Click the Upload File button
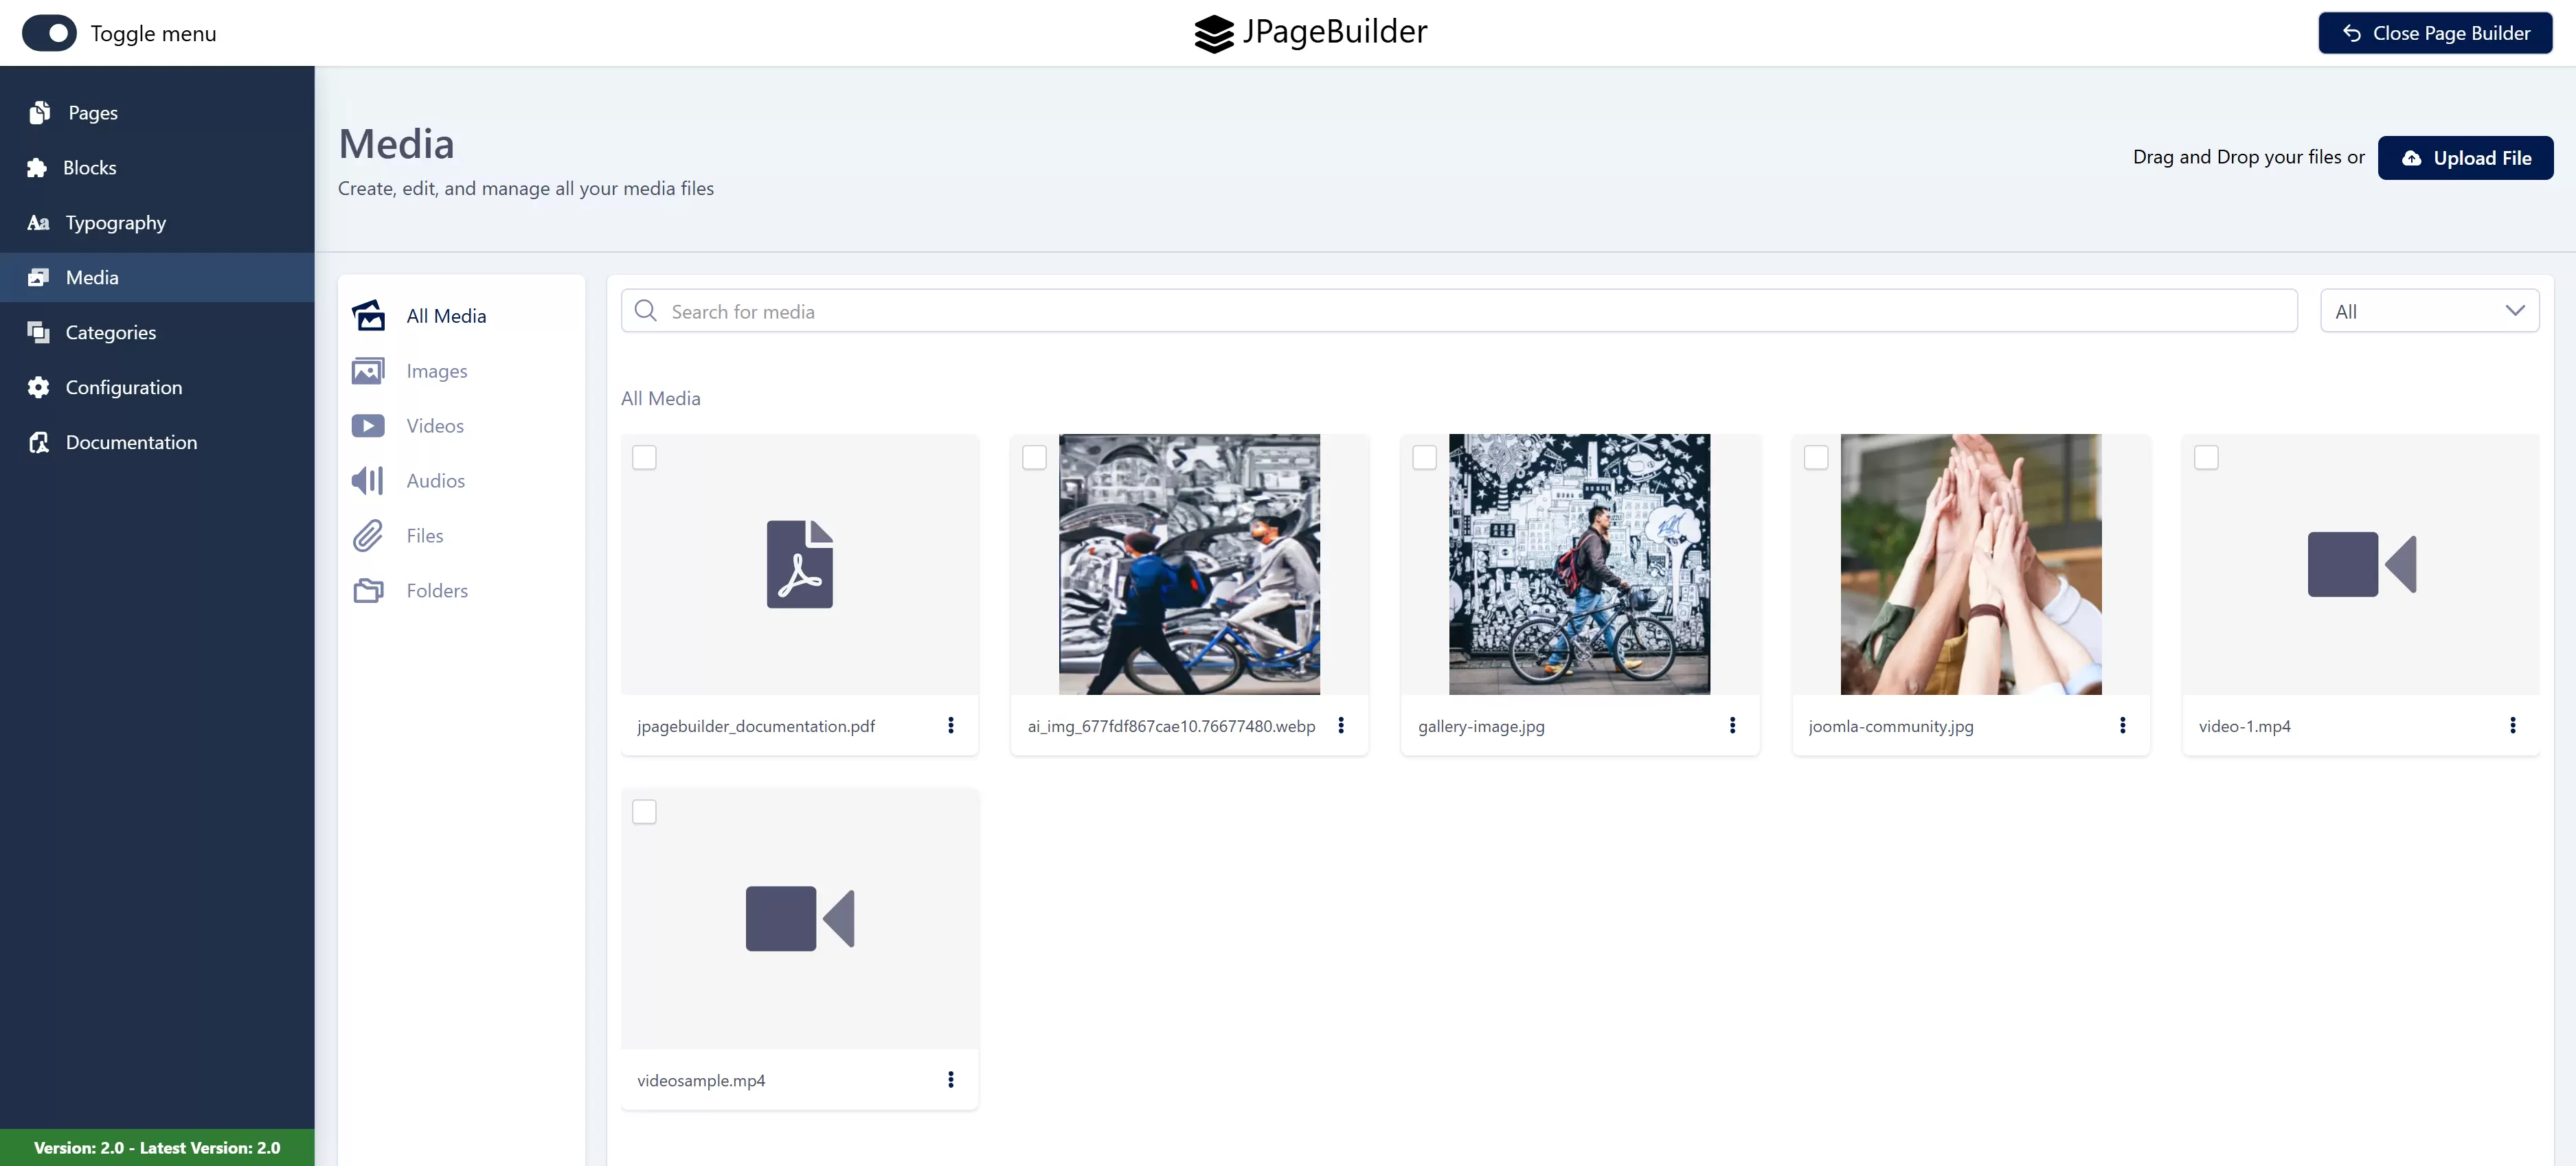 click(x=2465, y=158)
